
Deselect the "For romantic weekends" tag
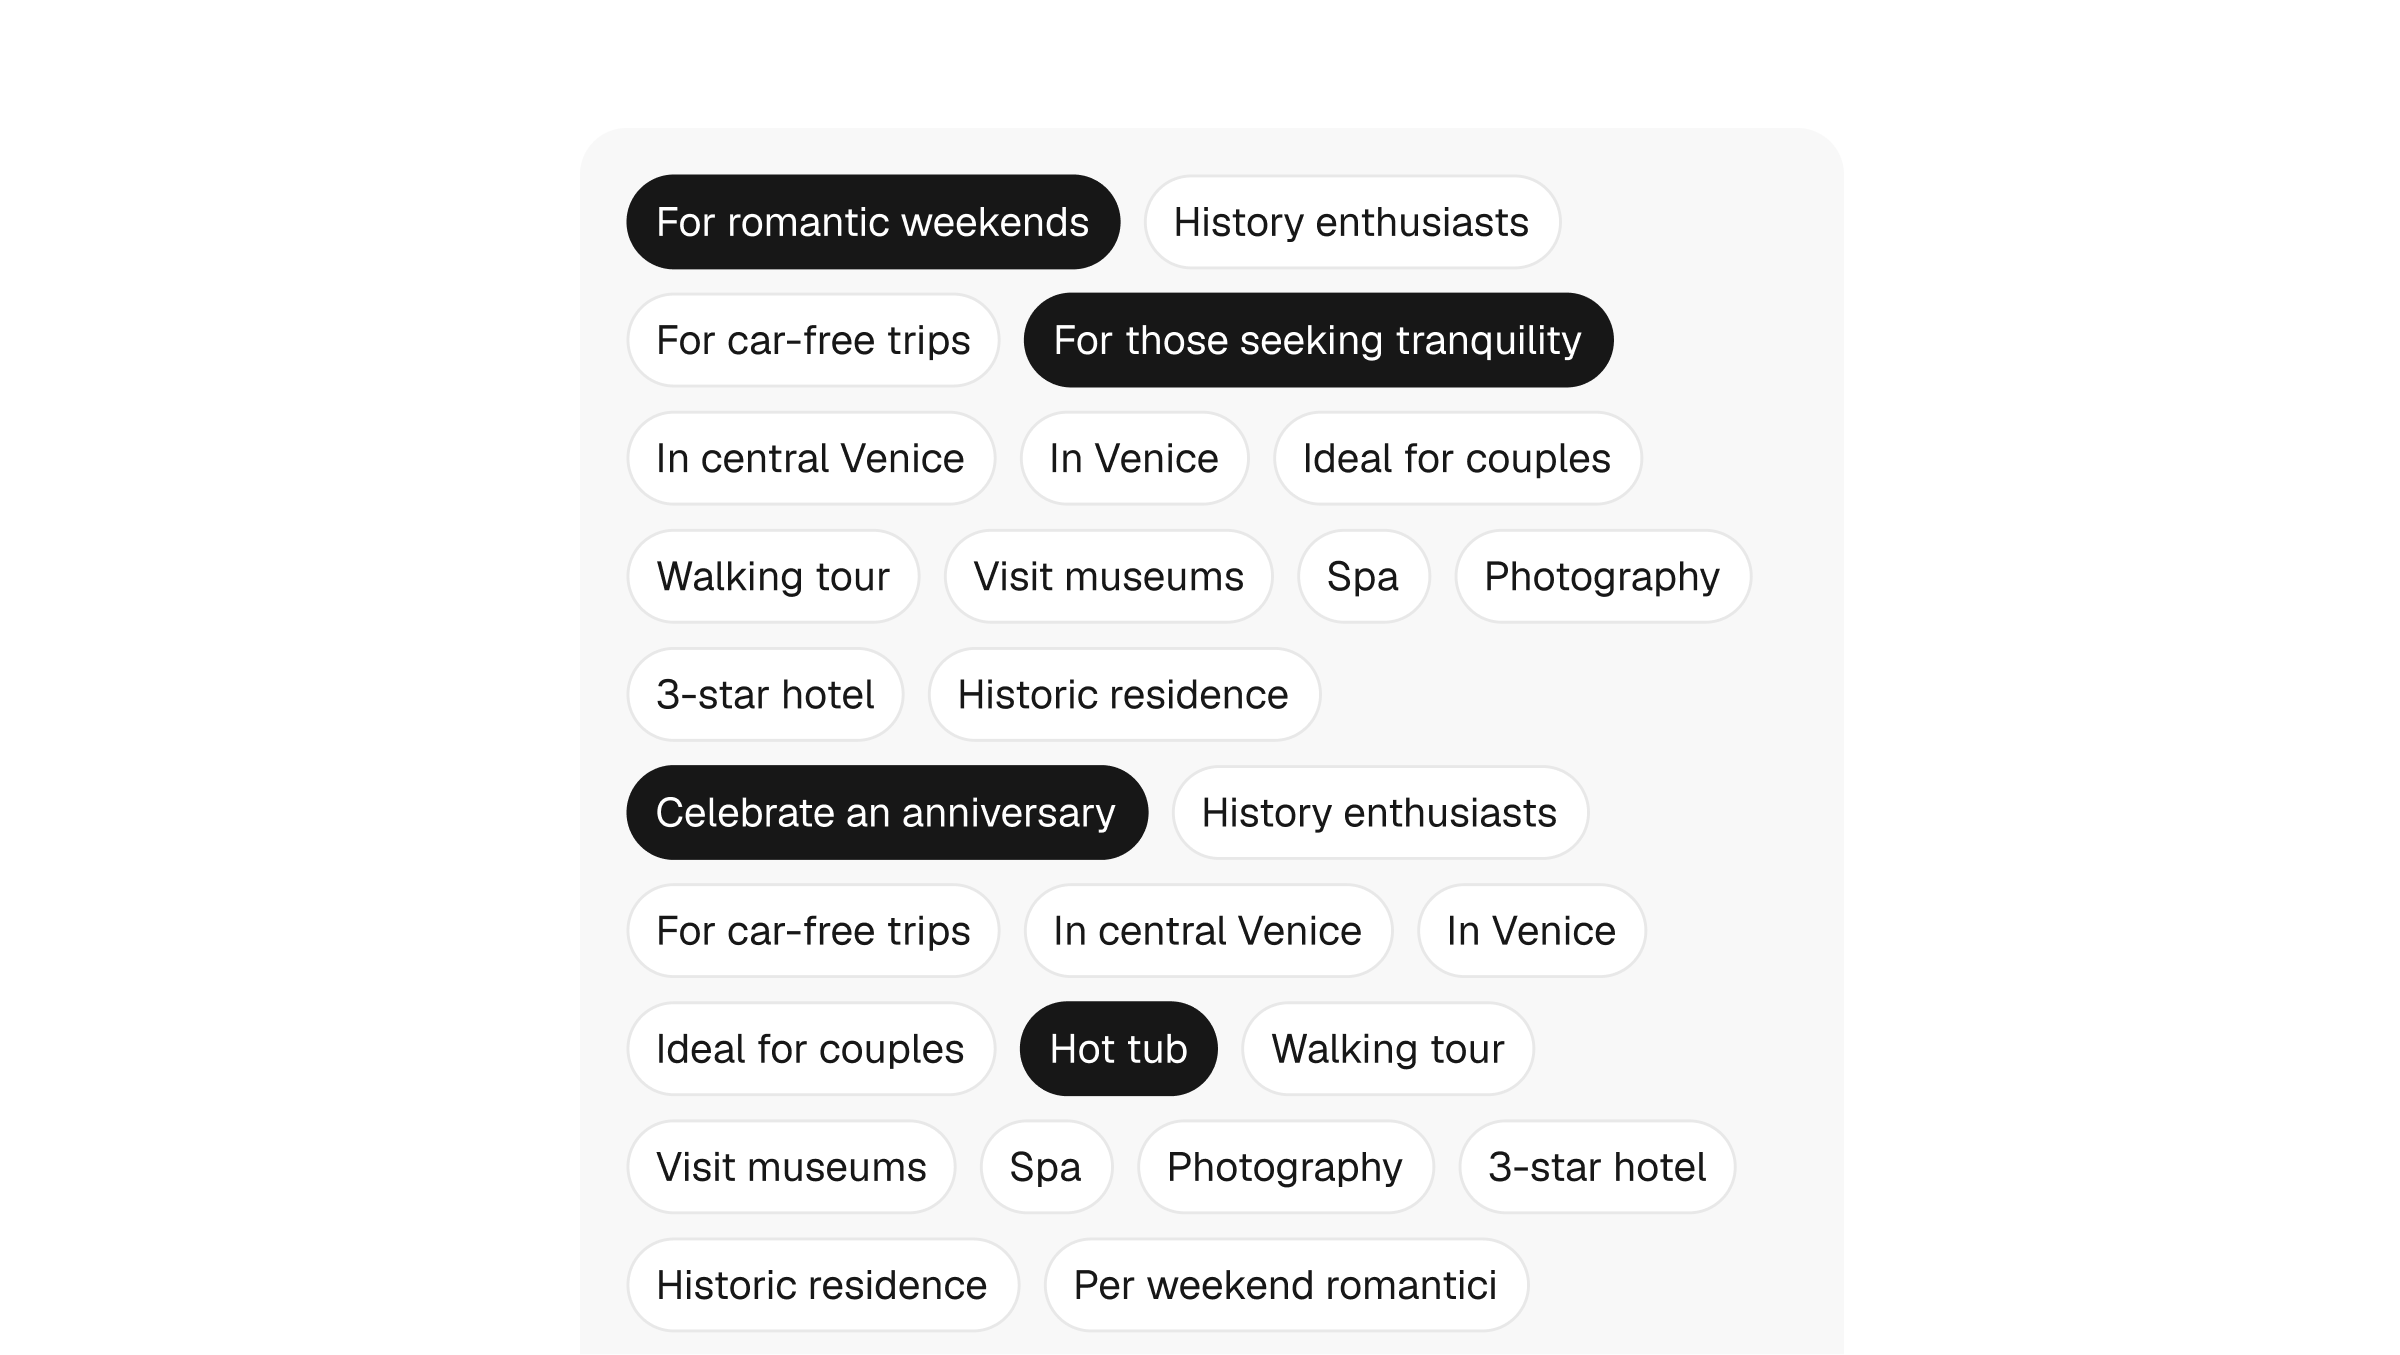tap(873, 222)
